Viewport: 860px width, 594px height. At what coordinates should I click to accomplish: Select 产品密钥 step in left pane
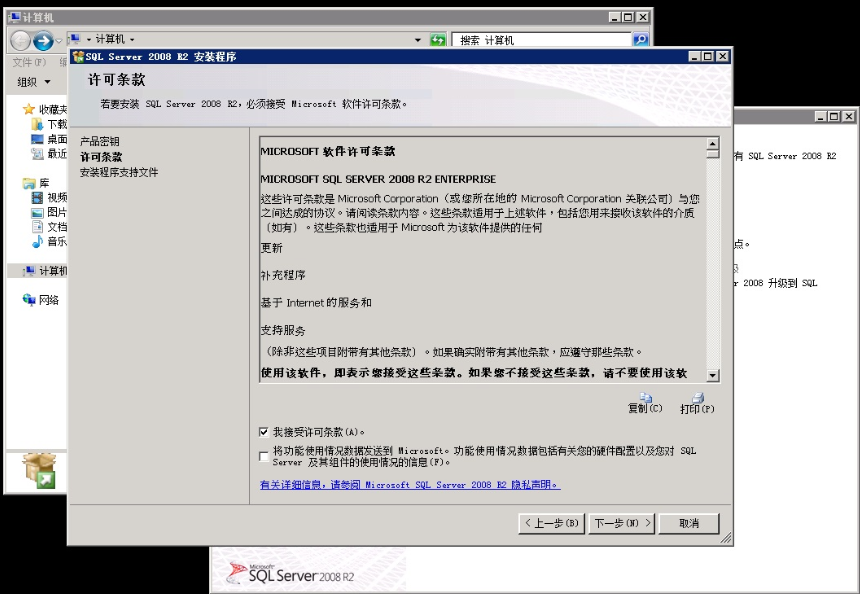point(99,141)
